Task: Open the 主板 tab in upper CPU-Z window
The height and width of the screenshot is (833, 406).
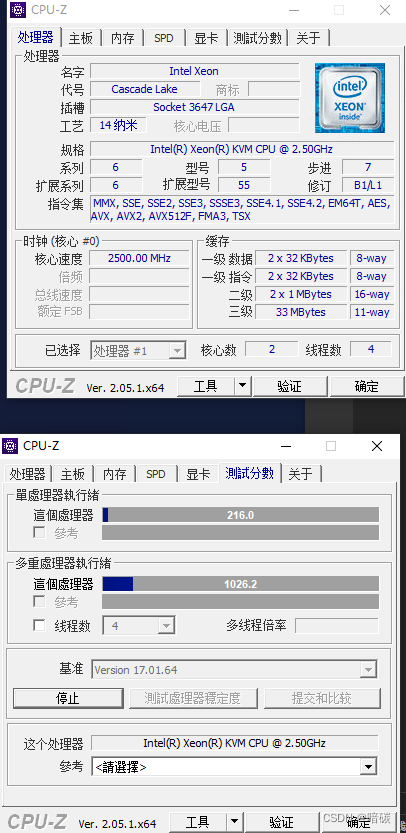Action: tap(81, 38)
